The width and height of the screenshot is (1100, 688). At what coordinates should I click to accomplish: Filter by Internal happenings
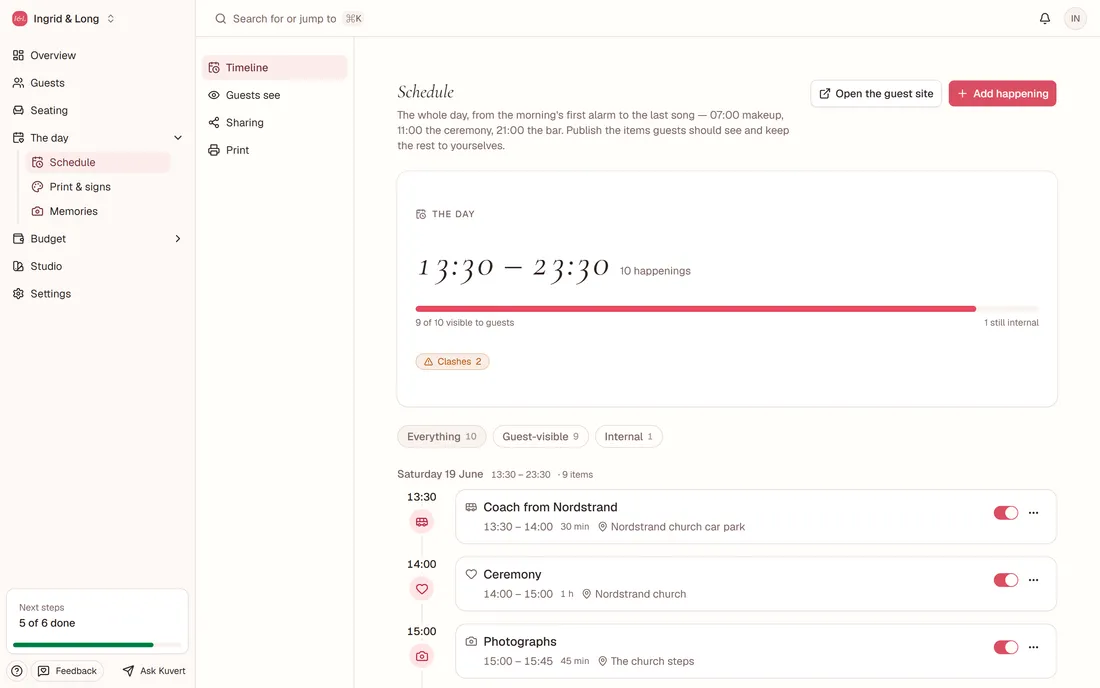(x=629, y=436)
